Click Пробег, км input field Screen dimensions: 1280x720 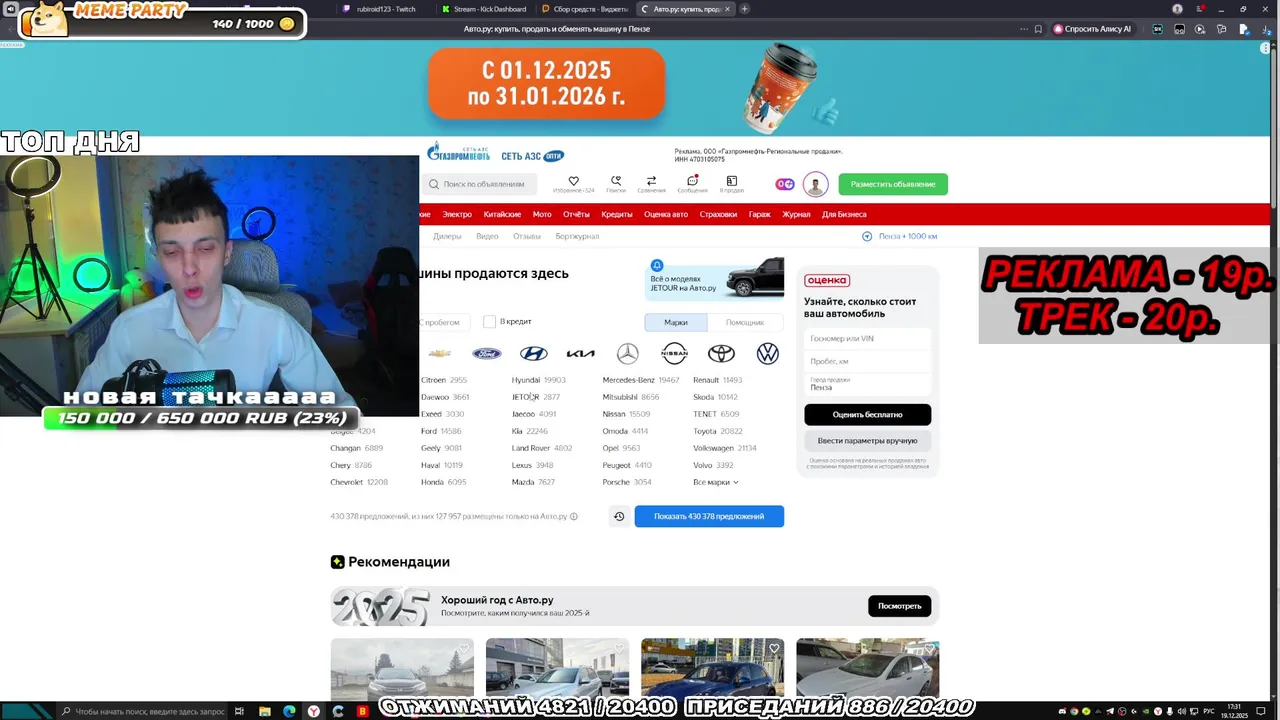[x=867, y=361]
